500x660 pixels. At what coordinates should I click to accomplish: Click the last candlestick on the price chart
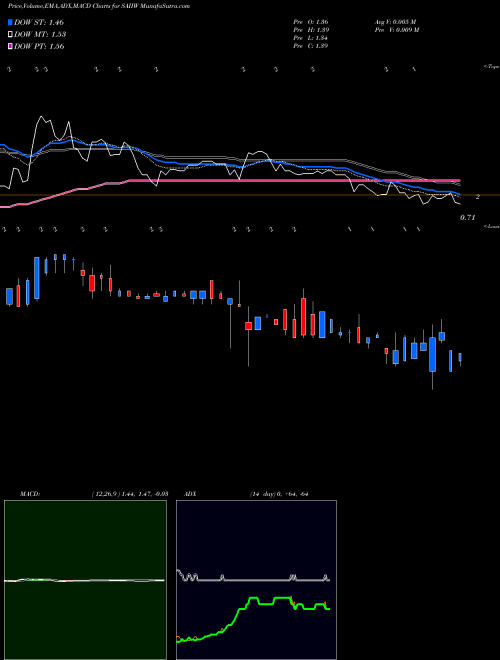coord(460,357)
